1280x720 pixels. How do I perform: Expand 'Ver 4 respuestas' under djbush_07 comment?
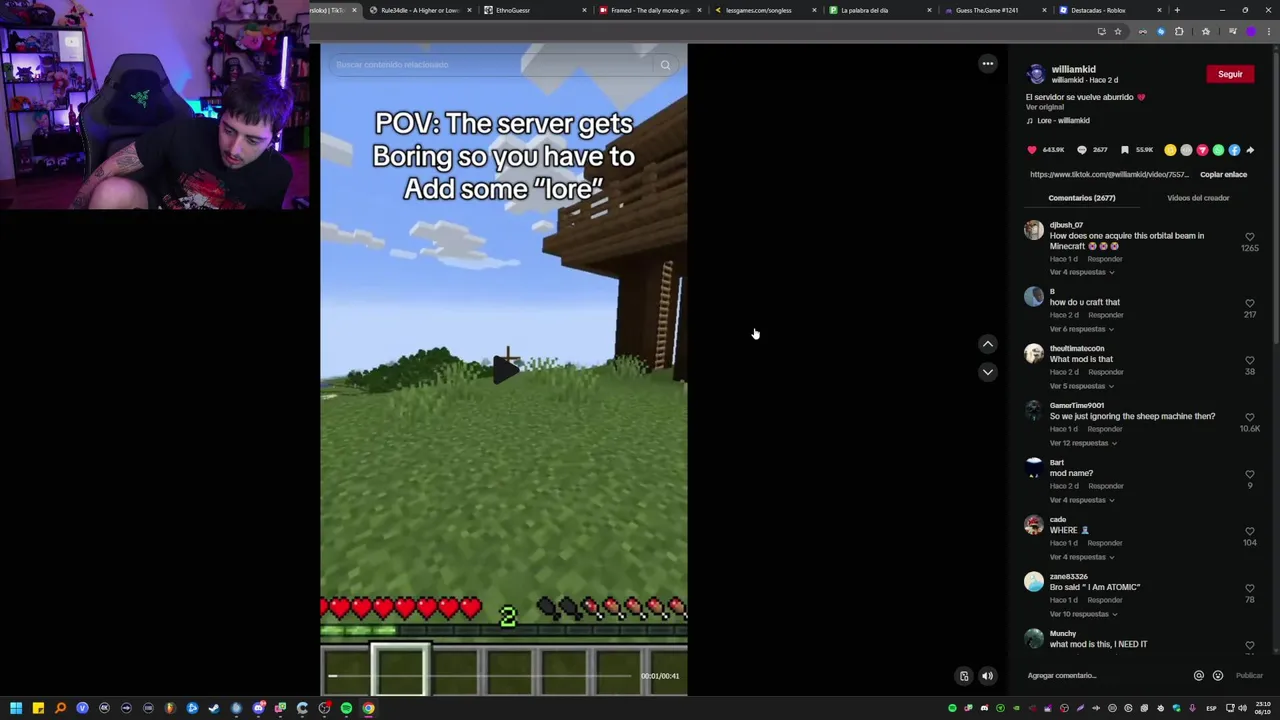pyautogui.click(x=1081, y=272)
